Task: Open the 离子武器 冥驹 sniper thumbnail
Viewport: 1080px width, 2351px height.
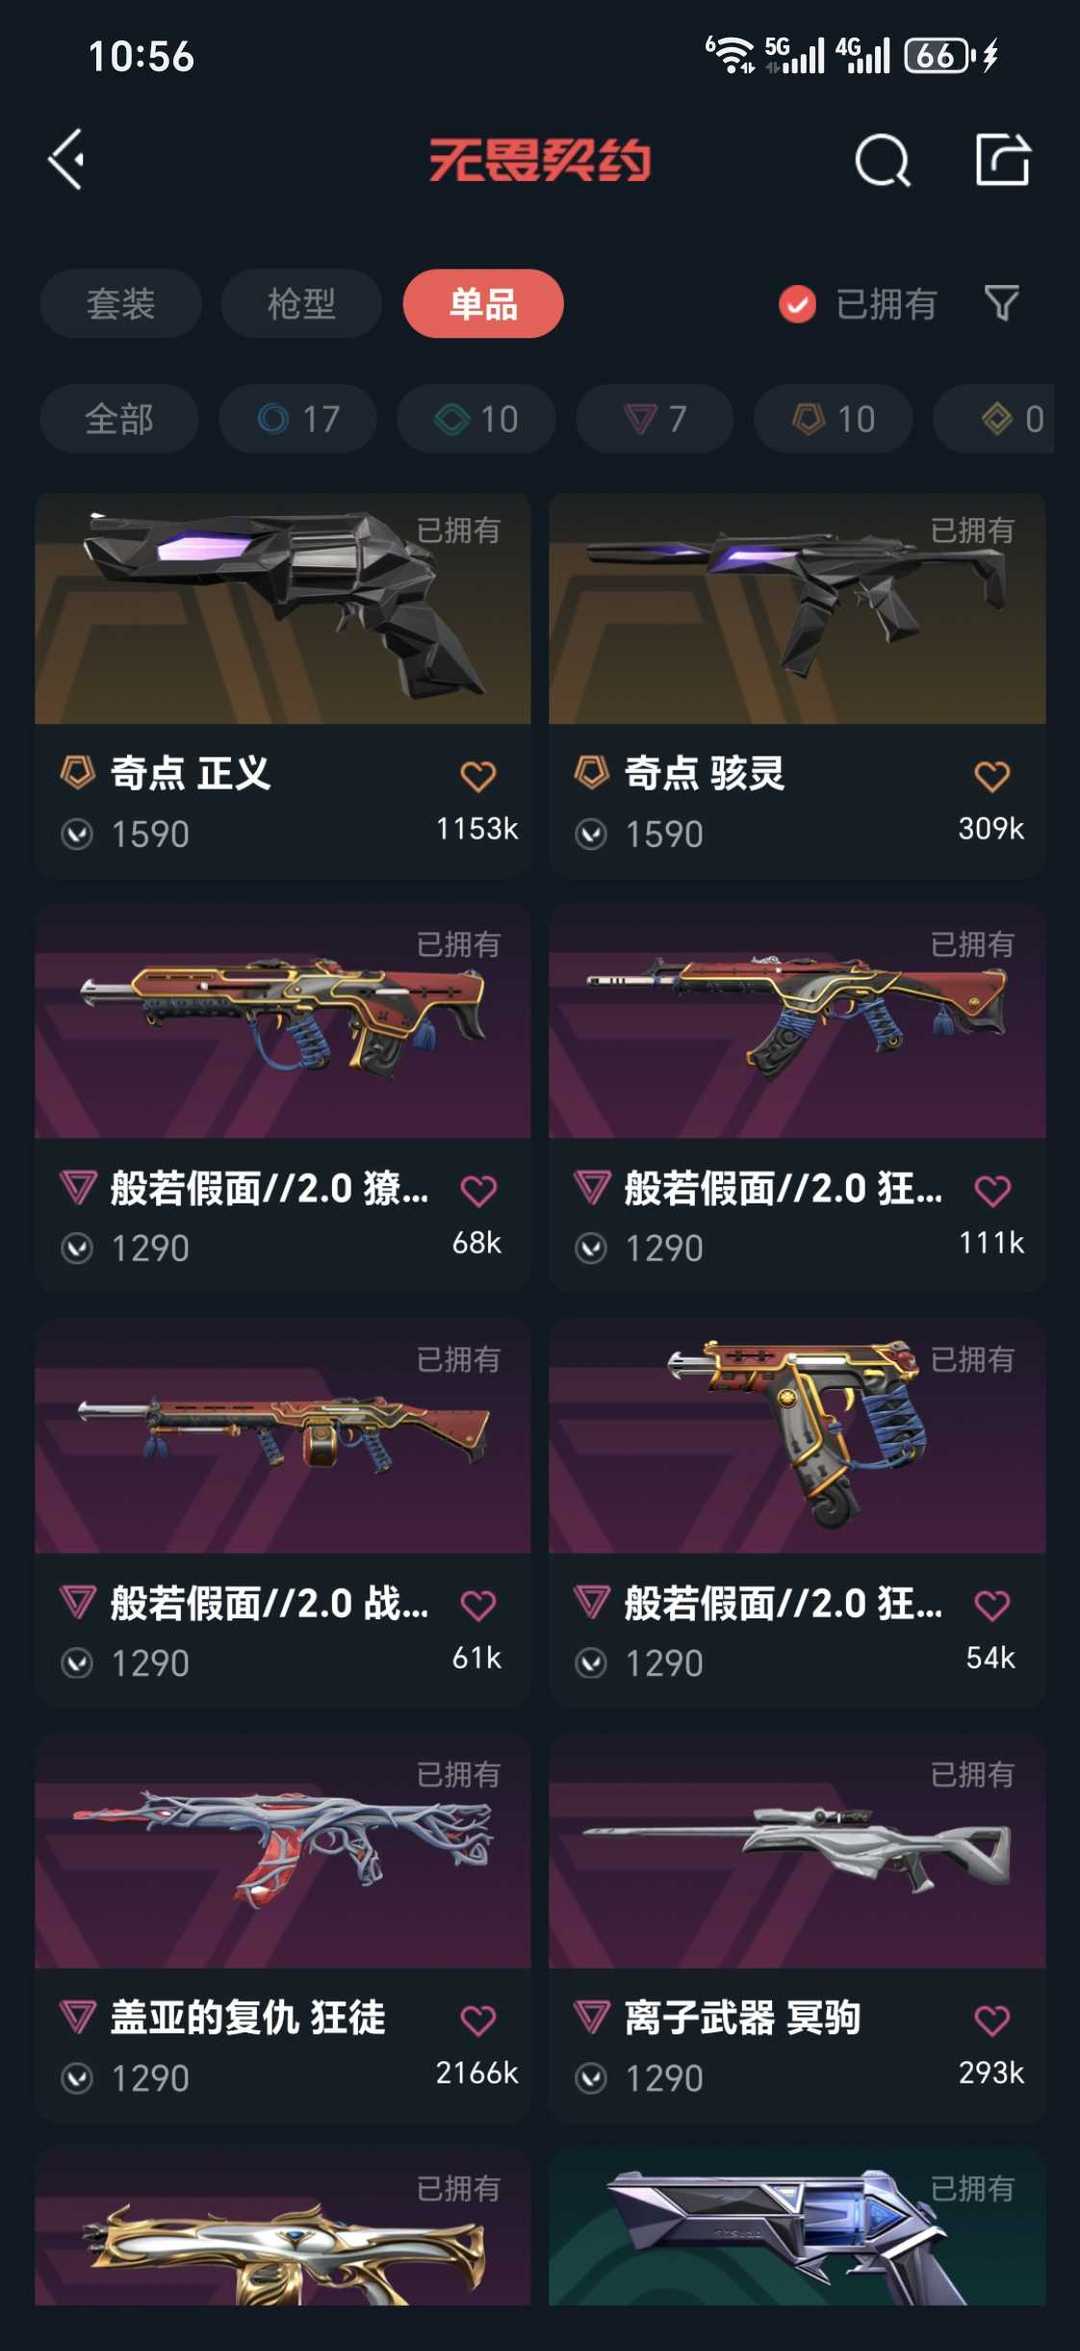Action: [x=797, y=1852]
